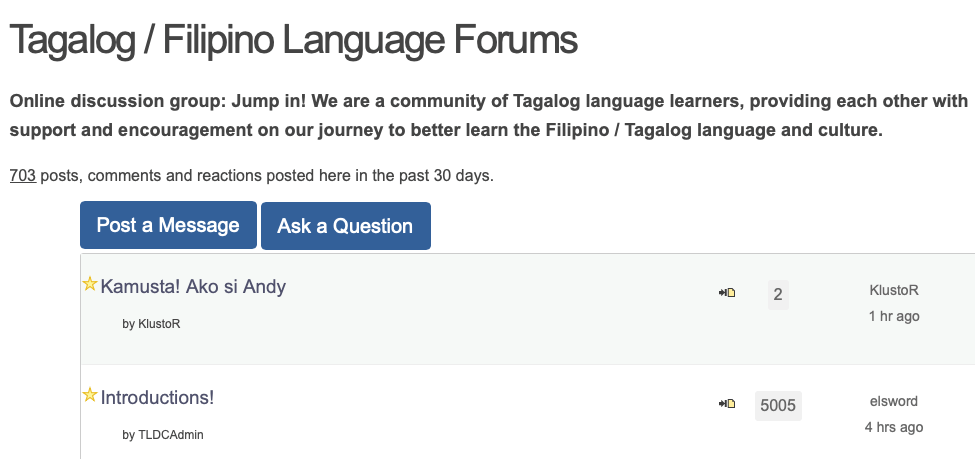Click the reply count badge showing 2
This screenshot has height=459, width=975.
[778, 295]
